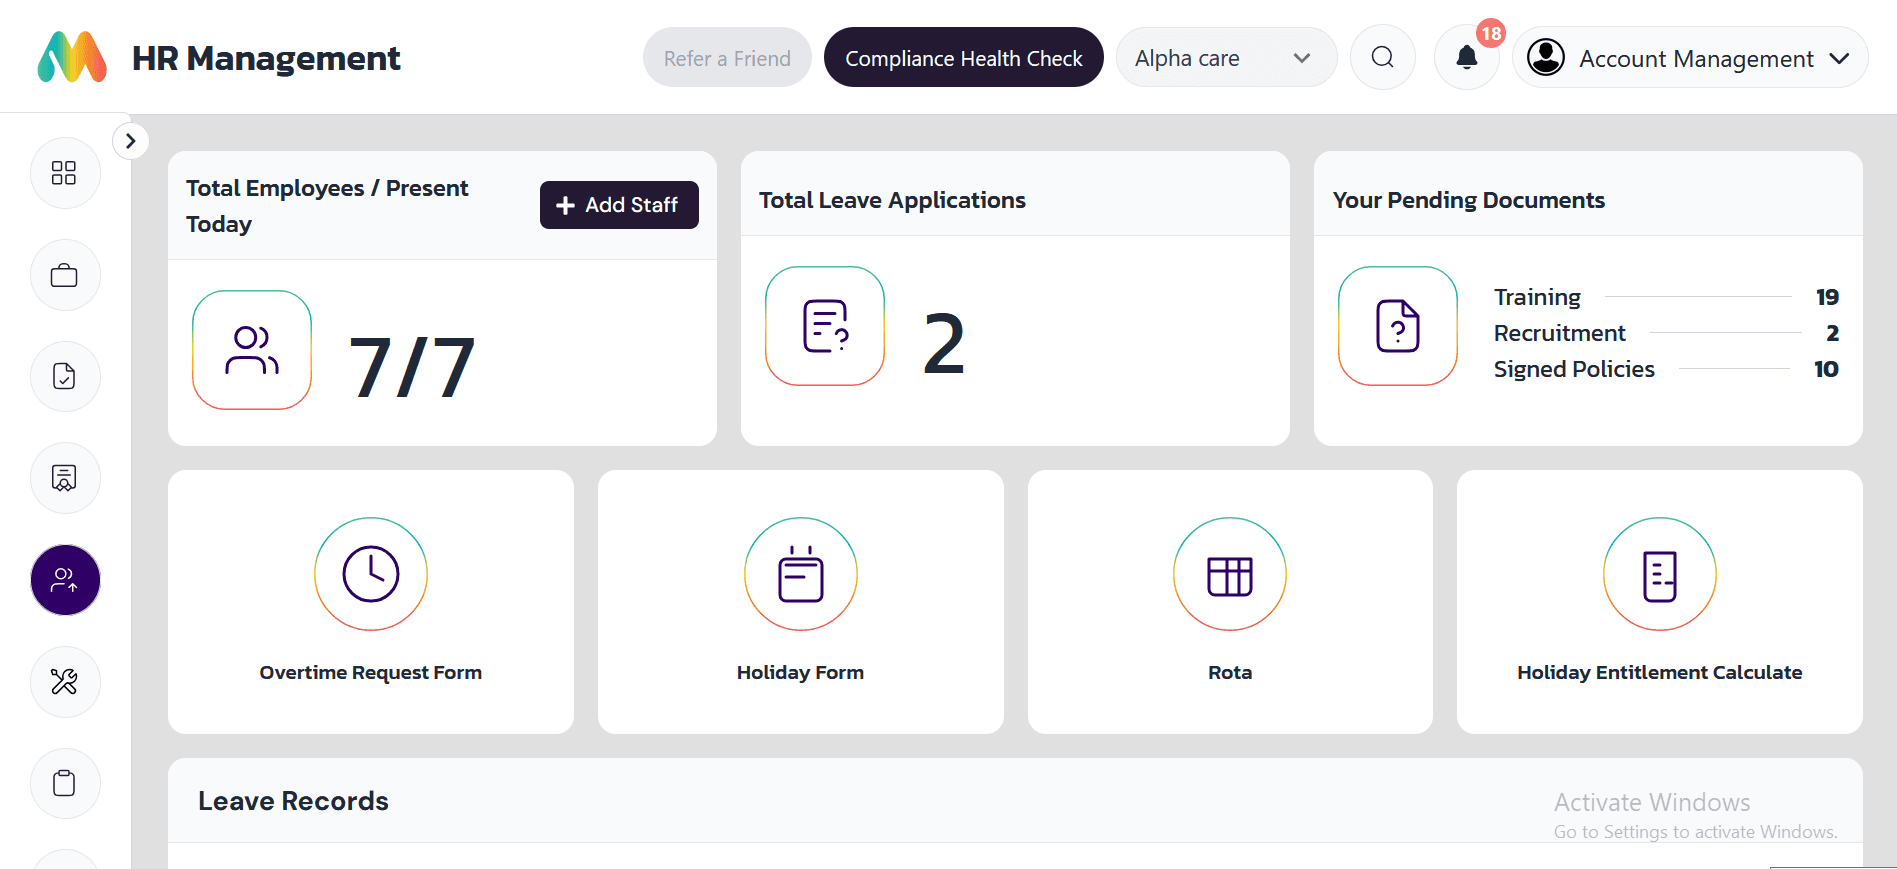Click the Training pending documents row
Image resolution: width=1897 pixels, height=869 pixels.
click(1665, 297)
